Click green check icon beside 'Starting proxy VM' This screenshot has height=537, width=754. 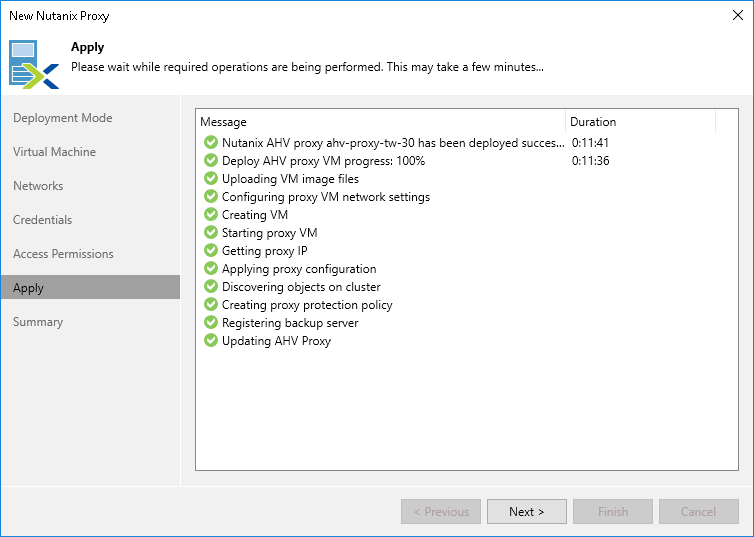point(211,232)
